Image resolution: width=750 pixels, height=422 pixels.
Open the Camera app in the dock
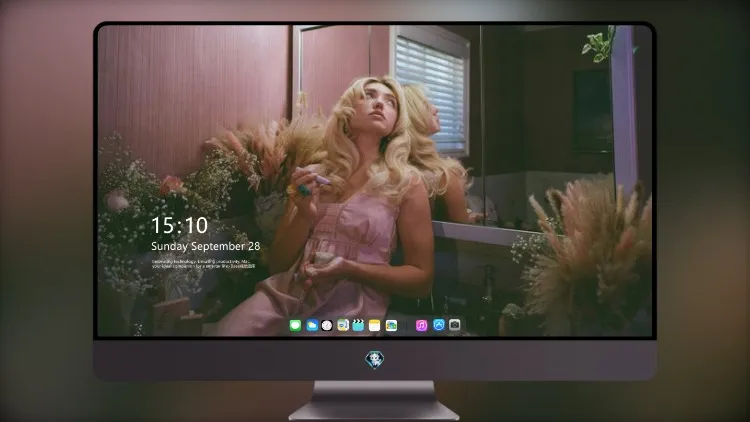click(455, 325)
